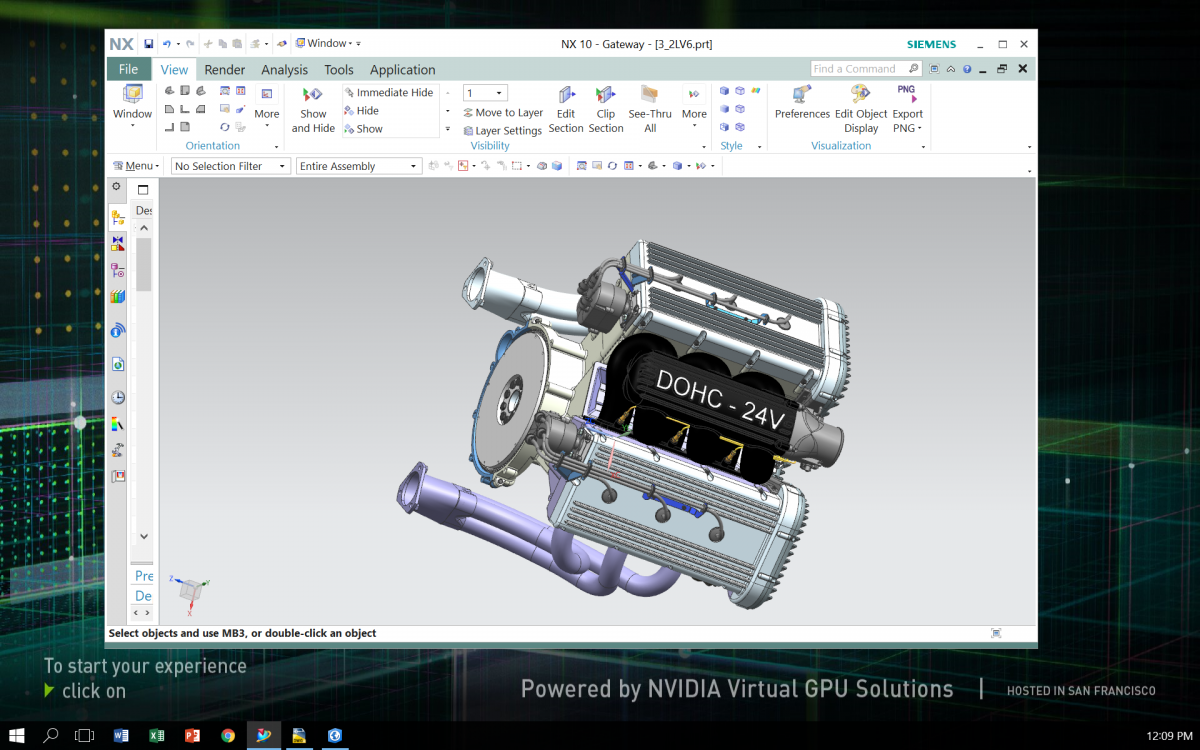Open Excel from the taskbar
The height and width of the screenshot is (750, 1200).
157,735
